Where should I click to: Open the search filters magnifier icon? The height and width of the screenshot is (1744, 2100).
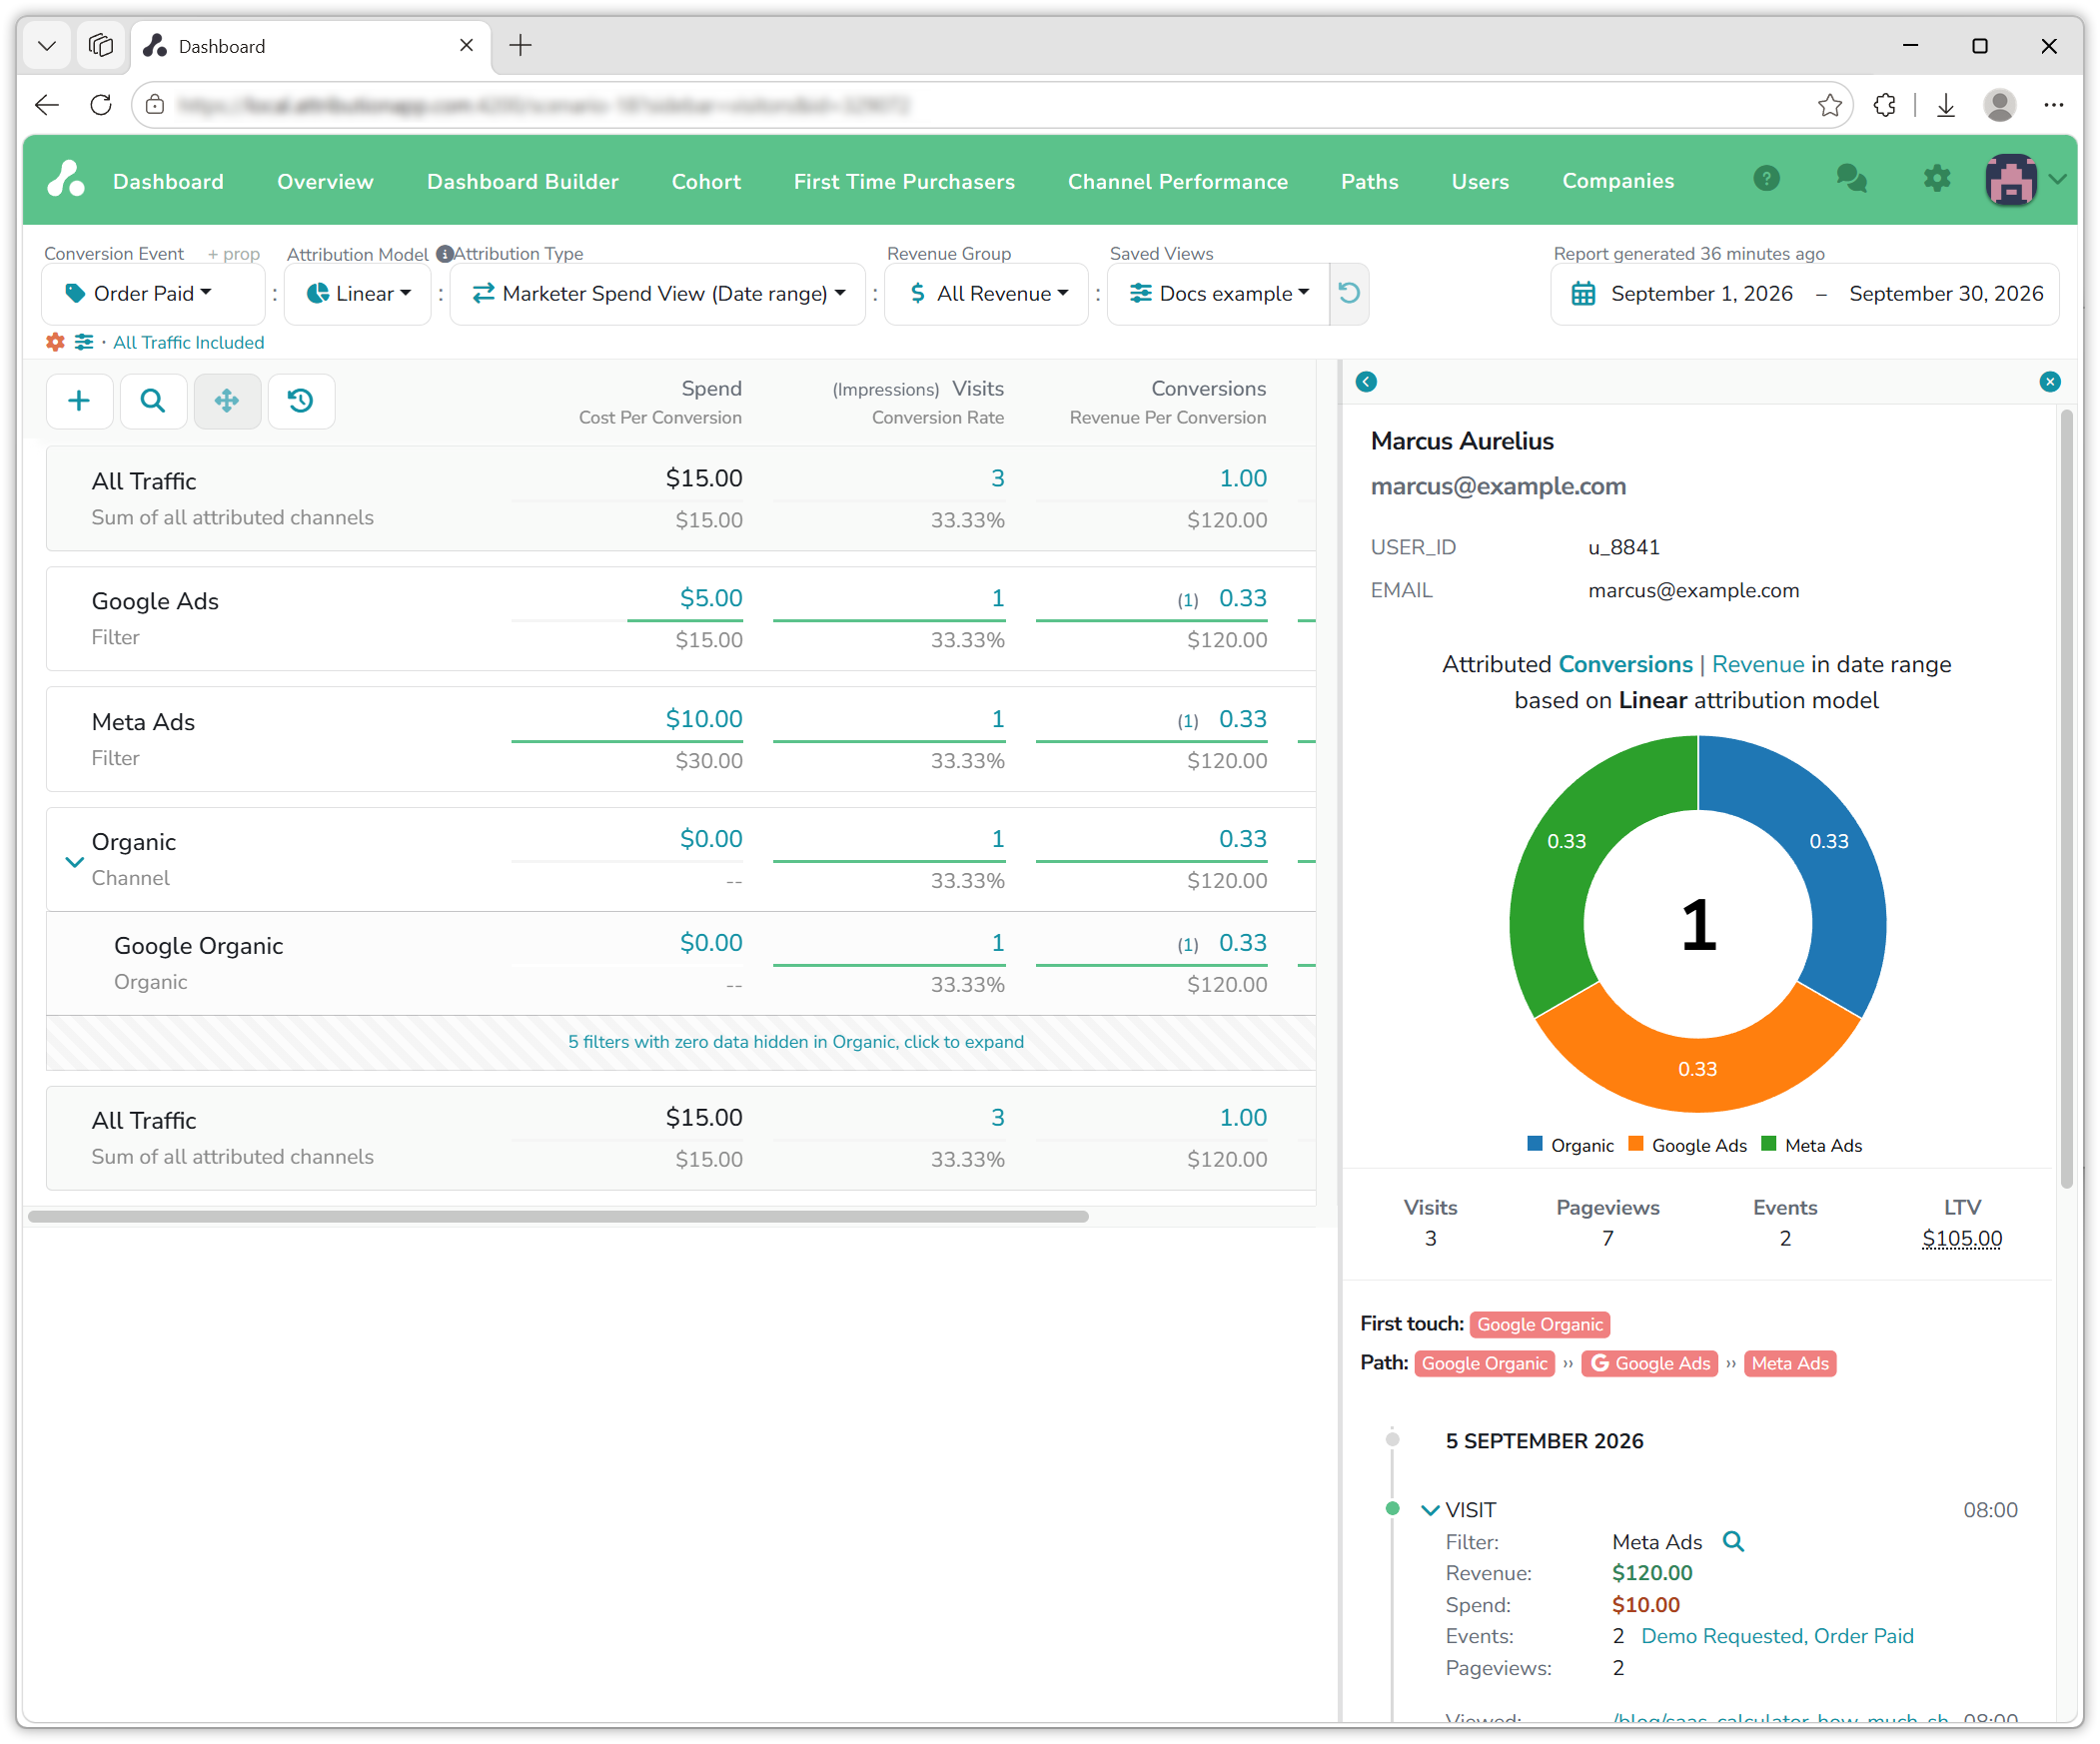tap(153, 401)
